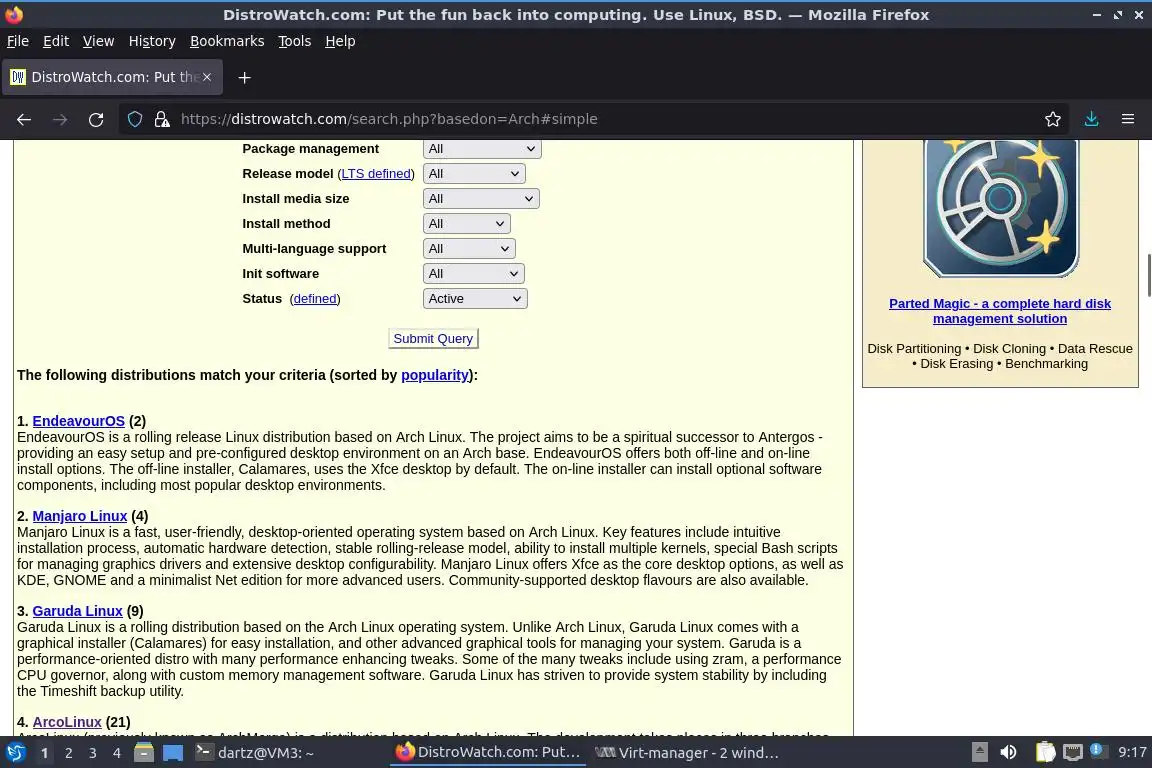This screenshot has height=768, width=1152.
Task: Open the EndeavourOS distribution link
Action: pos(79,421)
